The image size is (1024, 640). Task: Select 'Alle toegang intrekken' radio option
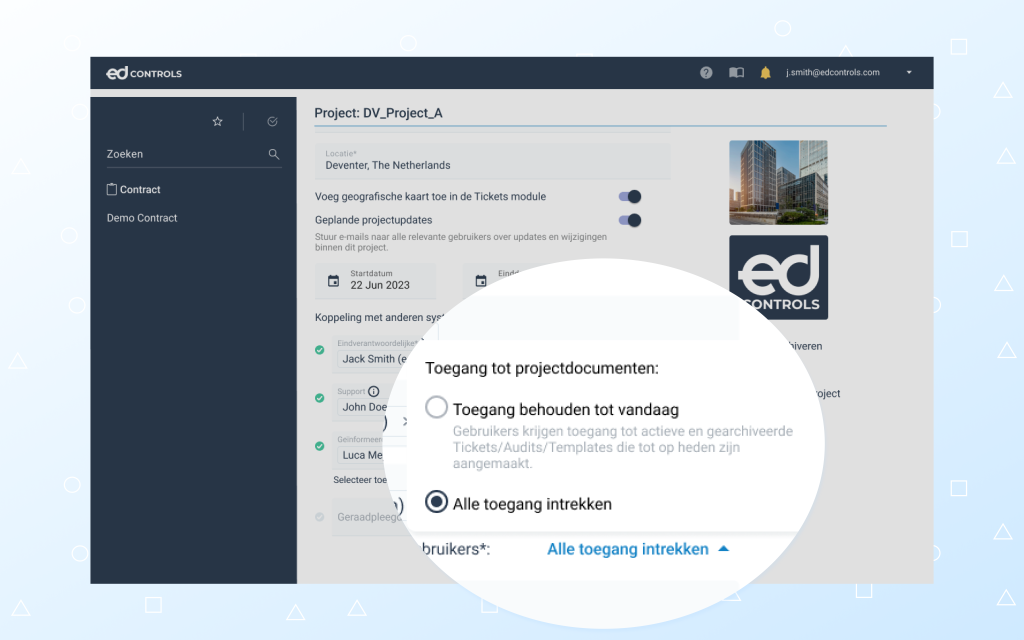(436, 502)
